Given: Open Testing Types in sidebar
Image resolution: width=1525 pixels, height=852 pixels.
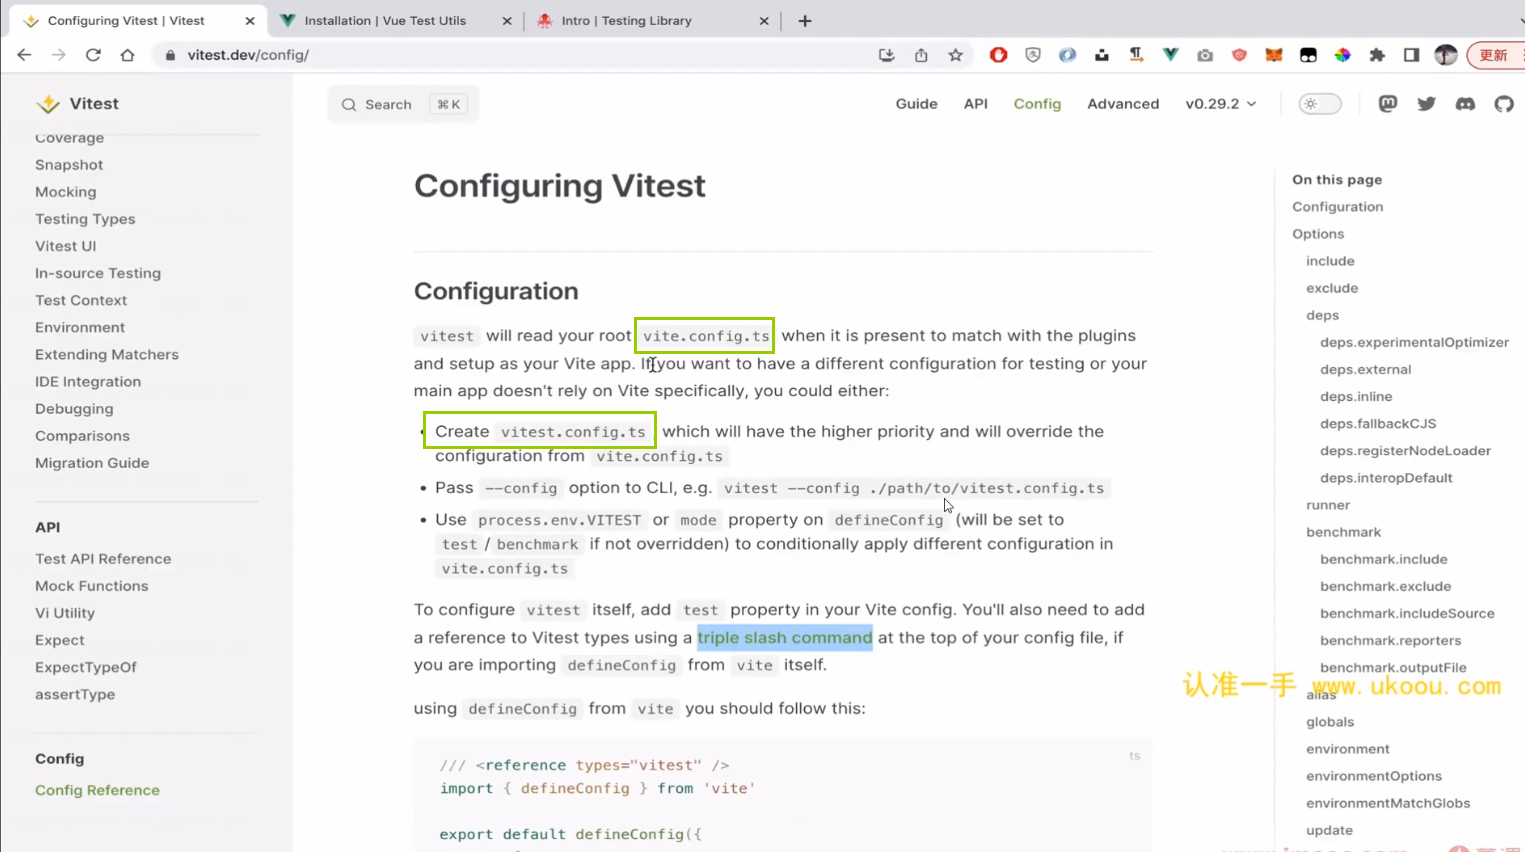Looking at the screenshot, I should pos(85,219).
